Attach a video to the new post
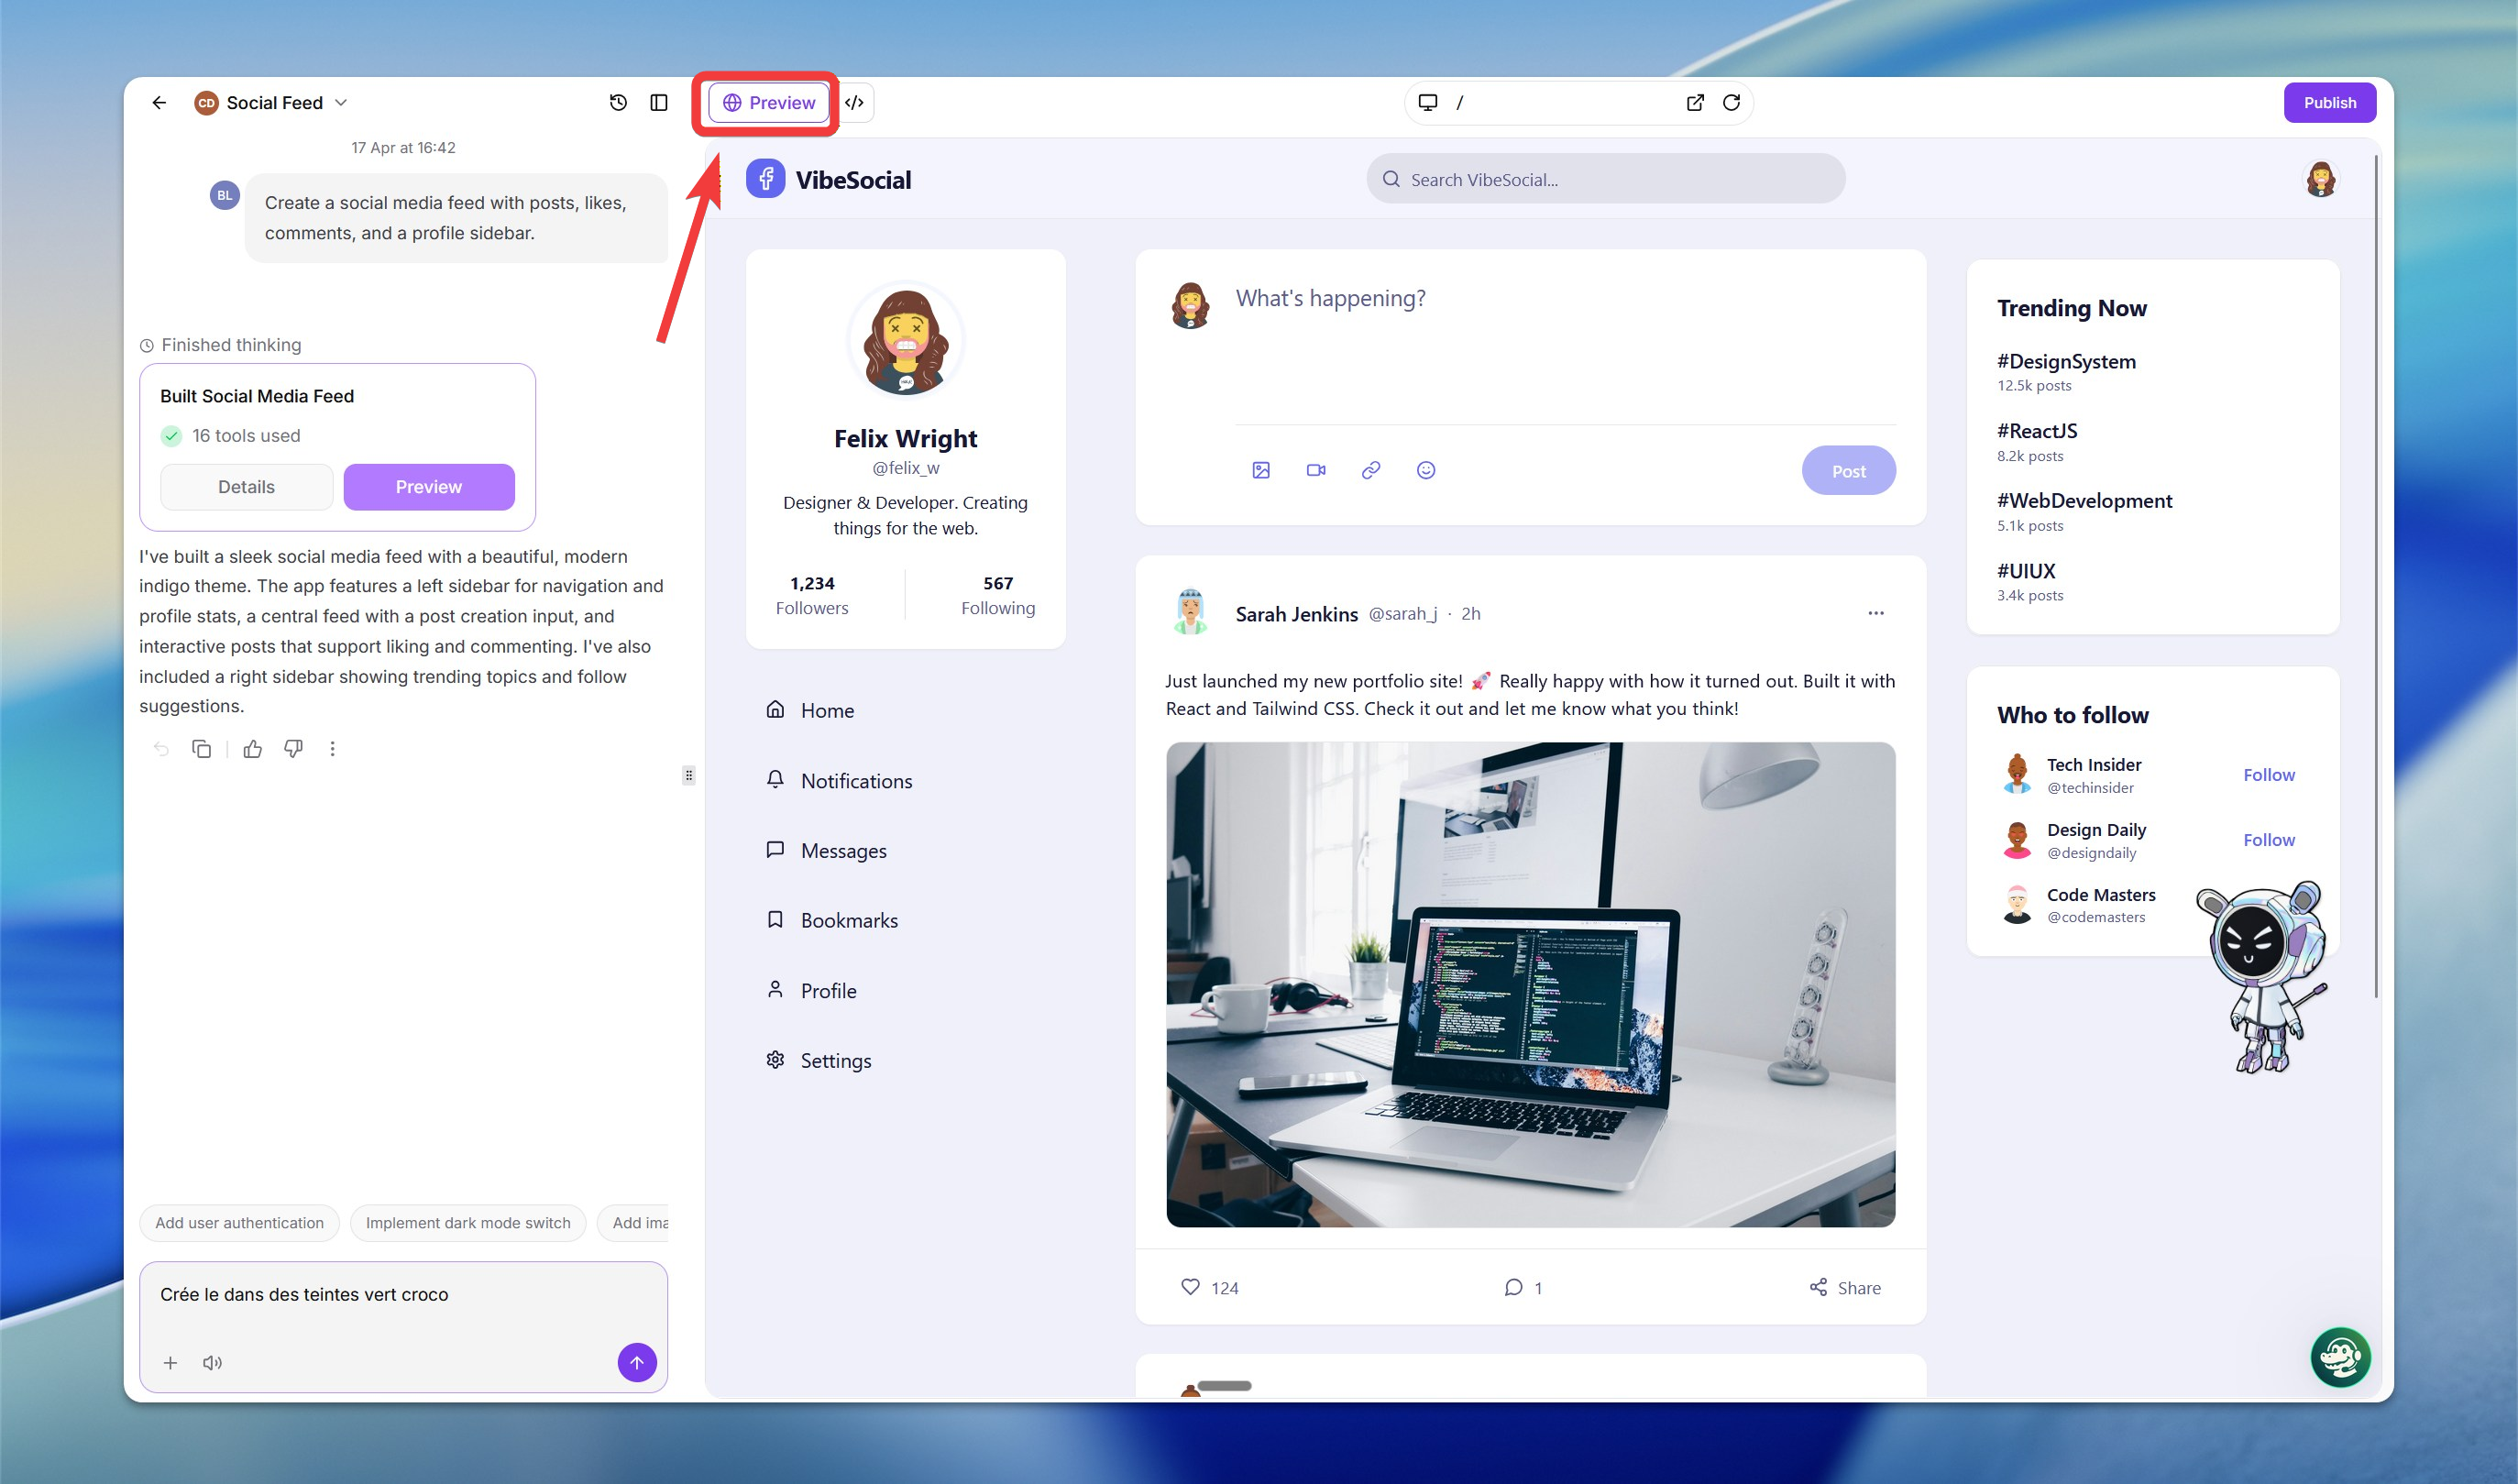 tap(1316, 470)
